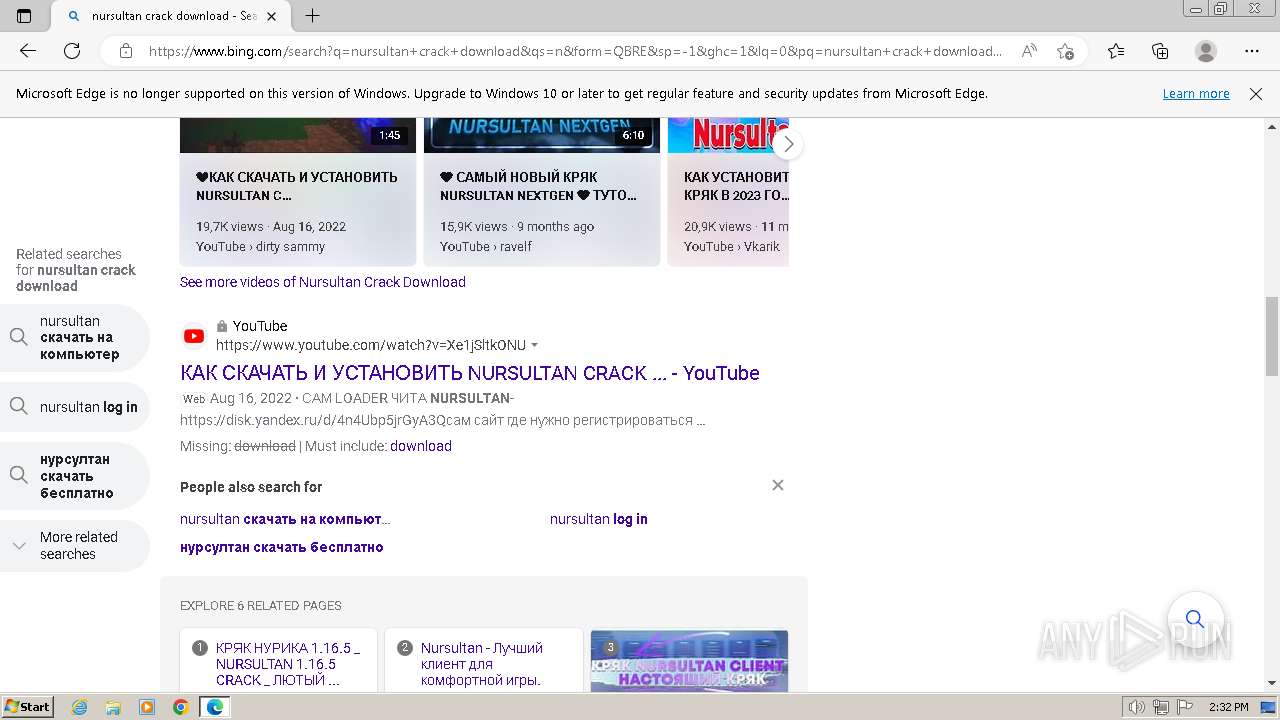Click scrollbar up arrow

point(1272,127)
